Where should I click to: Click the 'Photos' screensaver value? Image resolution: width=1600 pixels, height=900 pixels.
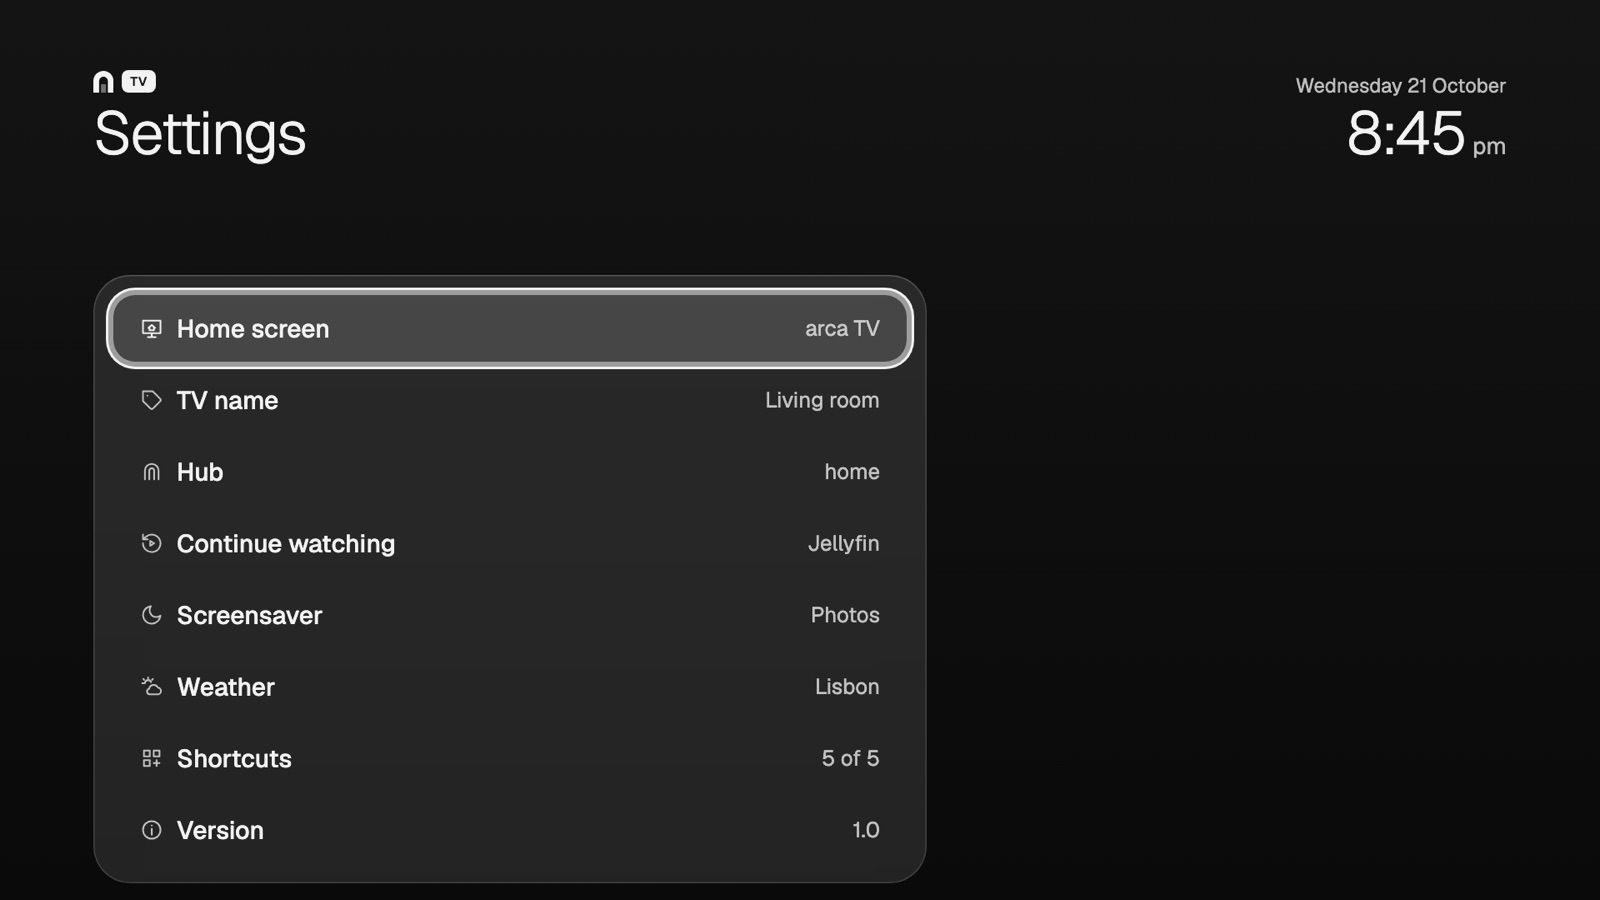point(845,615)
